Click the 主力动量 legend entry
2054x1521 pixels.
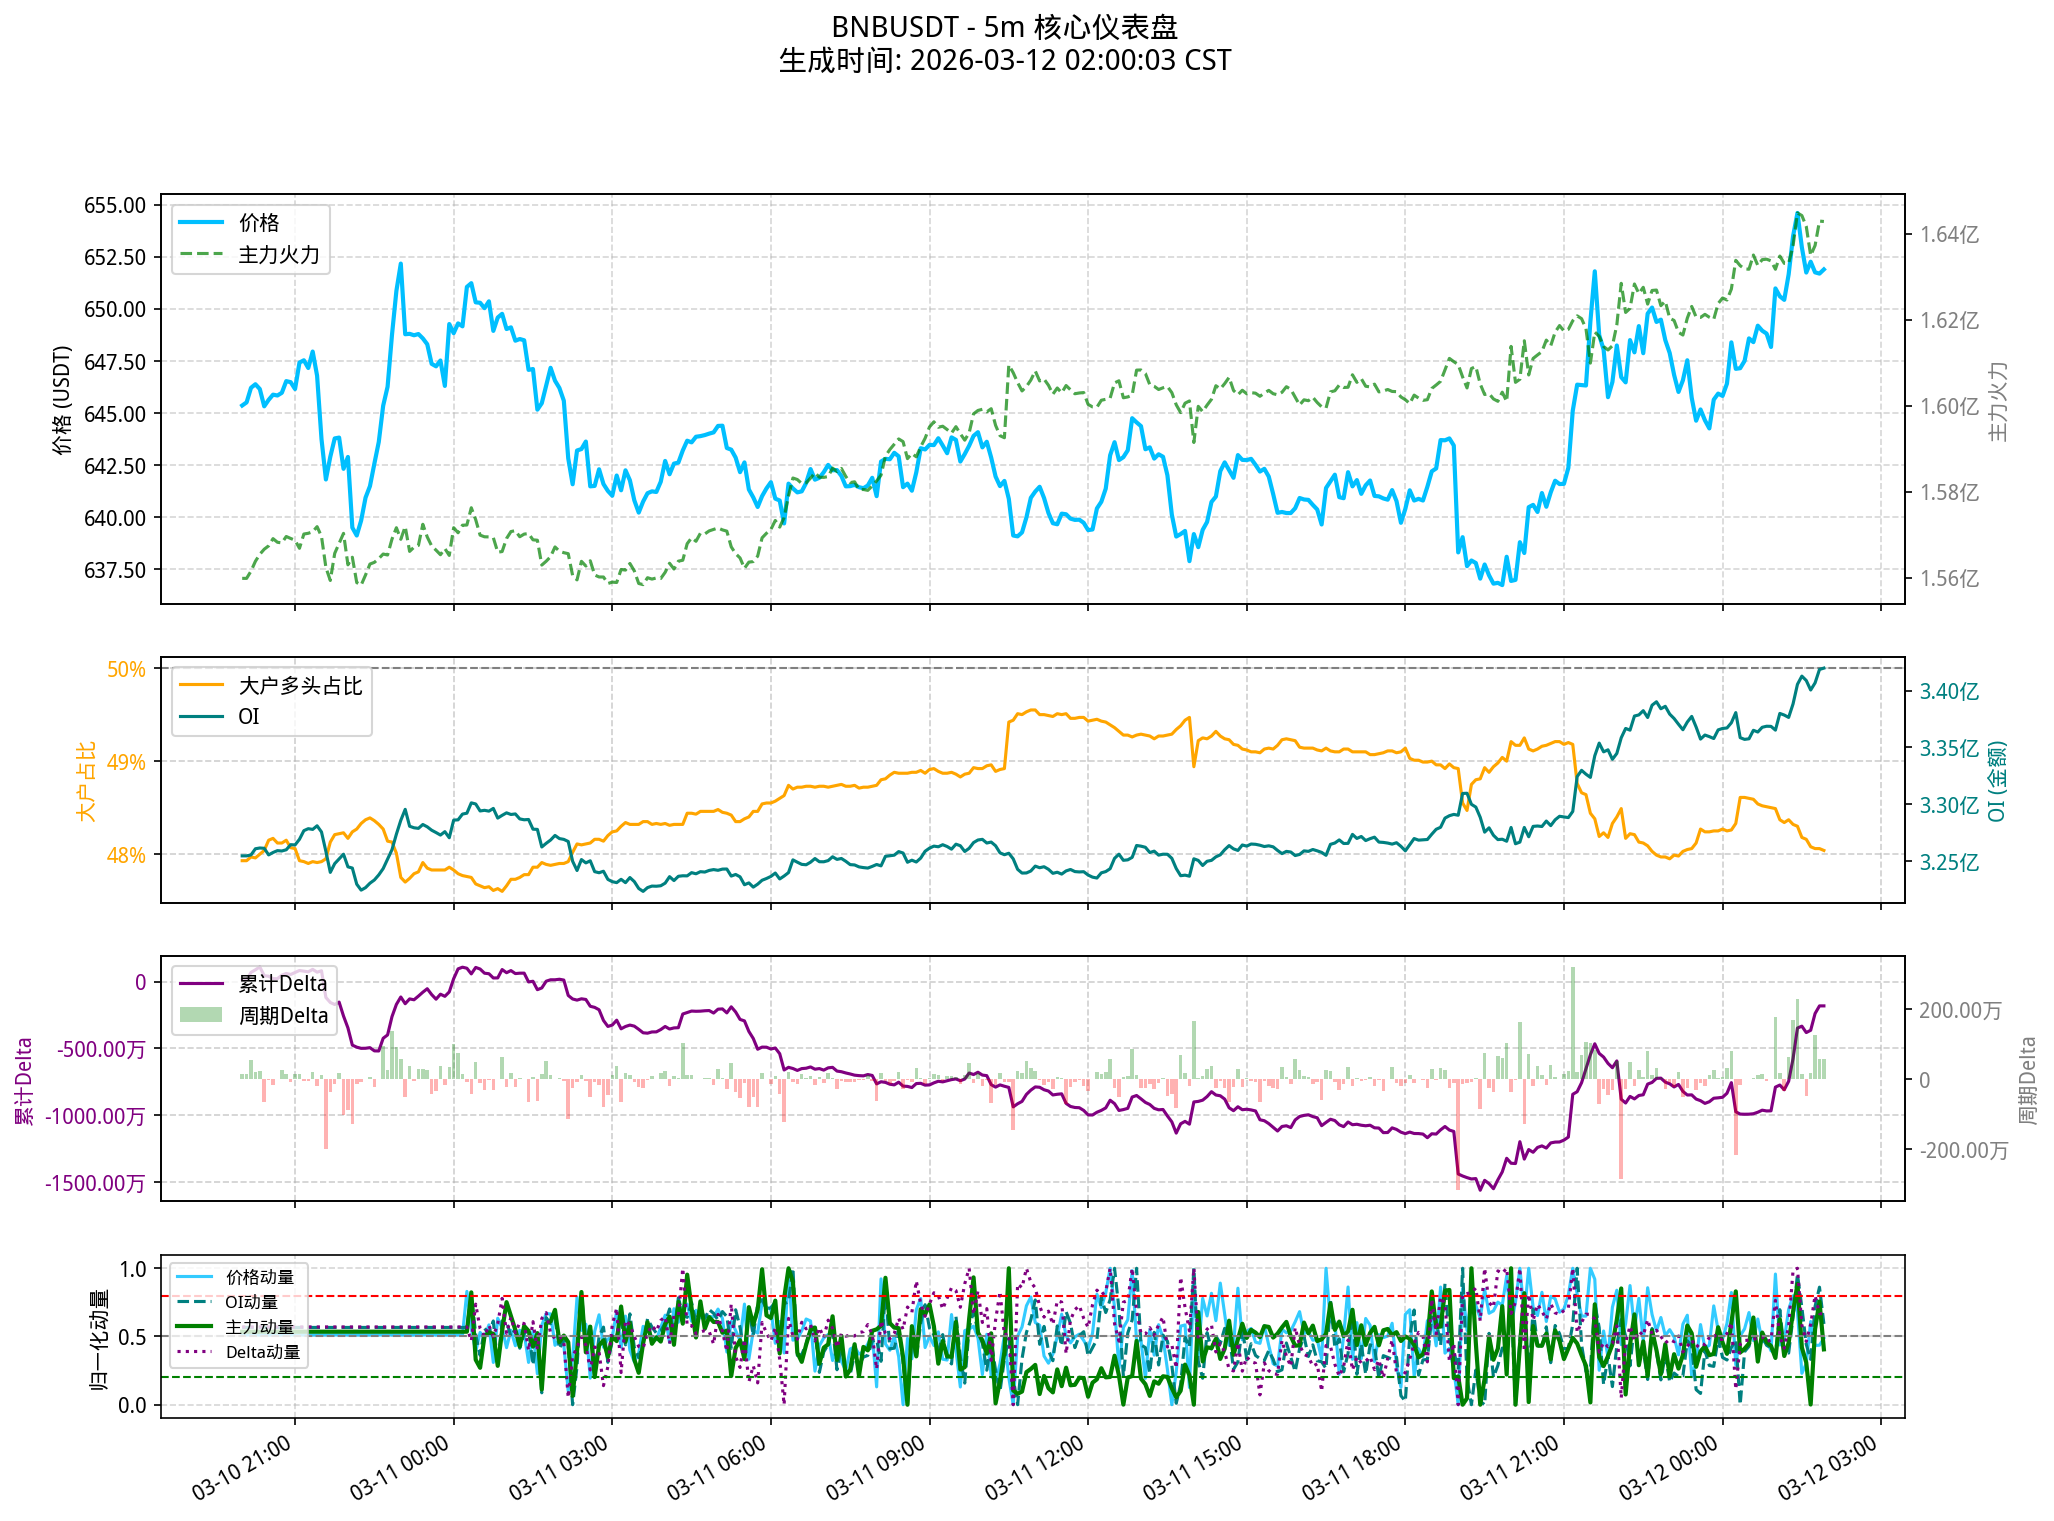click(x=259, y=1327)
